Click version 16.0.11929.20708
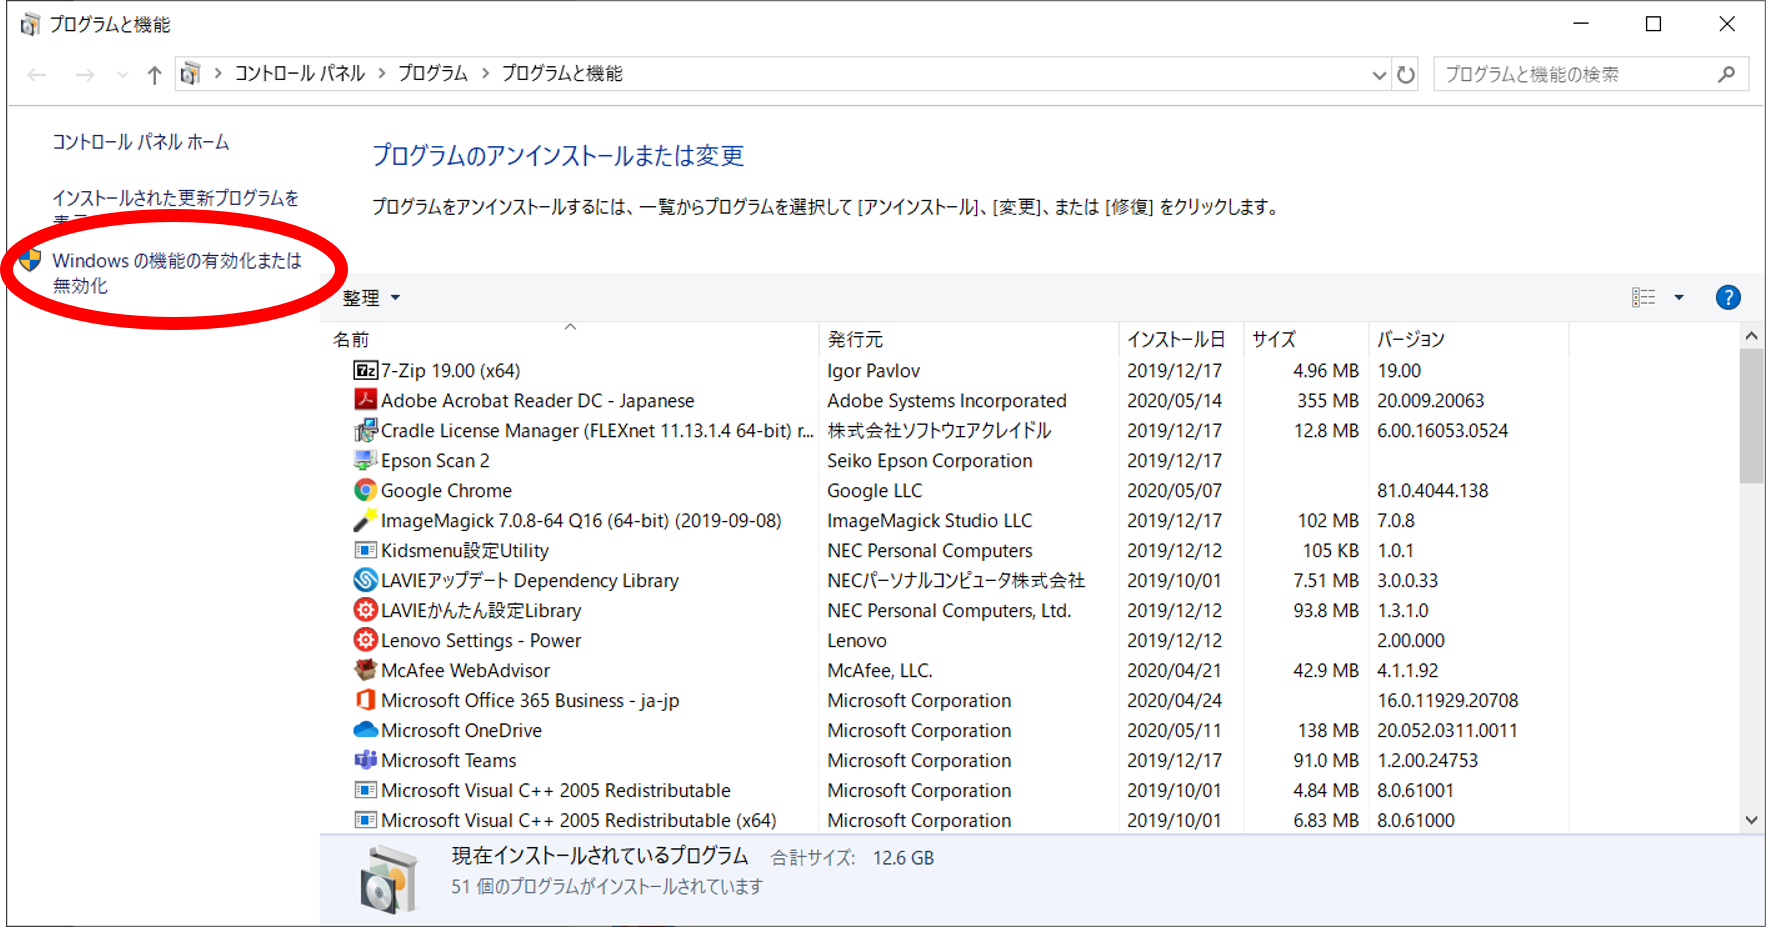Screen dimensions: 1766x927 1447,700
